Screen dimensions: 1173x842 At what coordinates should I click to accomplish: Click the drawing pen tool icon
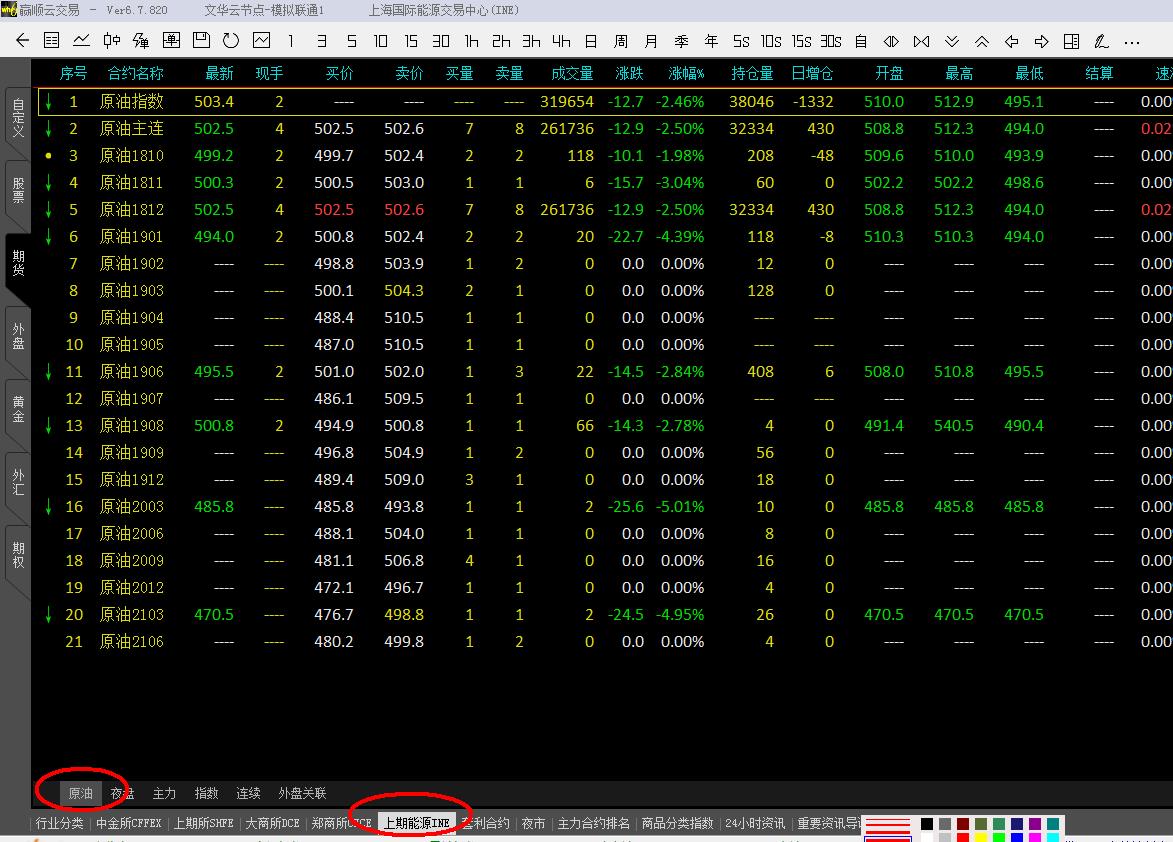click(1101, 41)
